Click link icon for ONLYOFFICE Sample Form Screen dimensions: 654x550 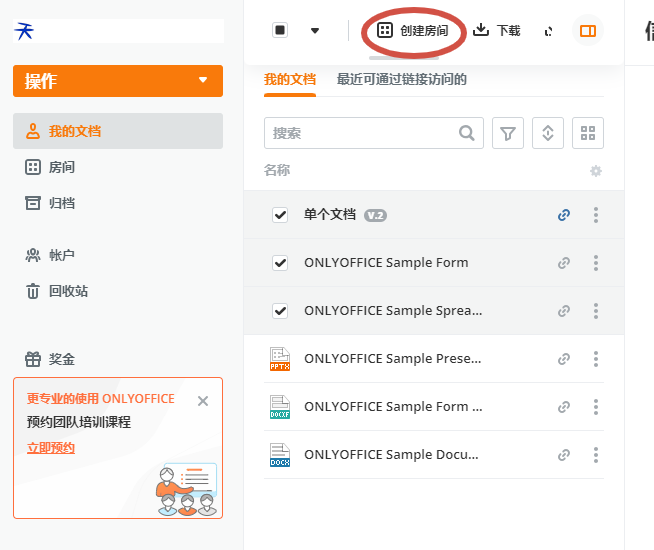pyautogui.click(x=564, y=263)
